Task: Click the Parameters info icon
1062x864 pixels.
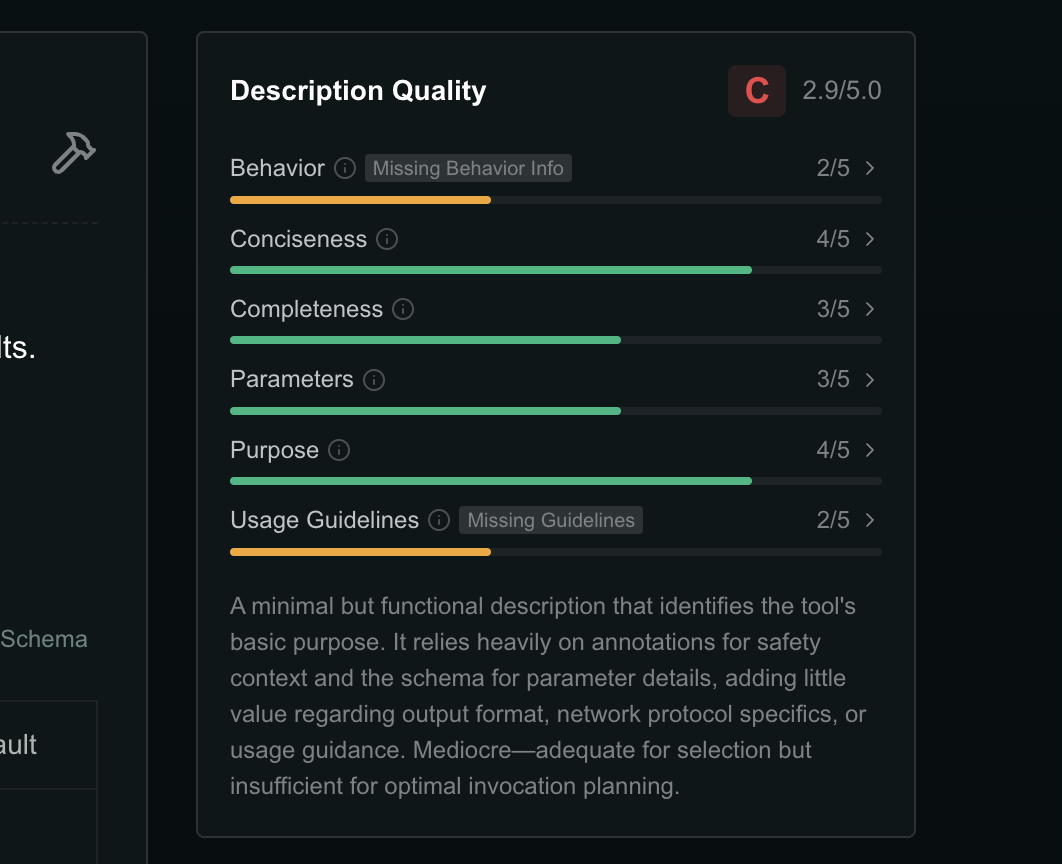Action: pyautogui.click(x=374, y=380)
